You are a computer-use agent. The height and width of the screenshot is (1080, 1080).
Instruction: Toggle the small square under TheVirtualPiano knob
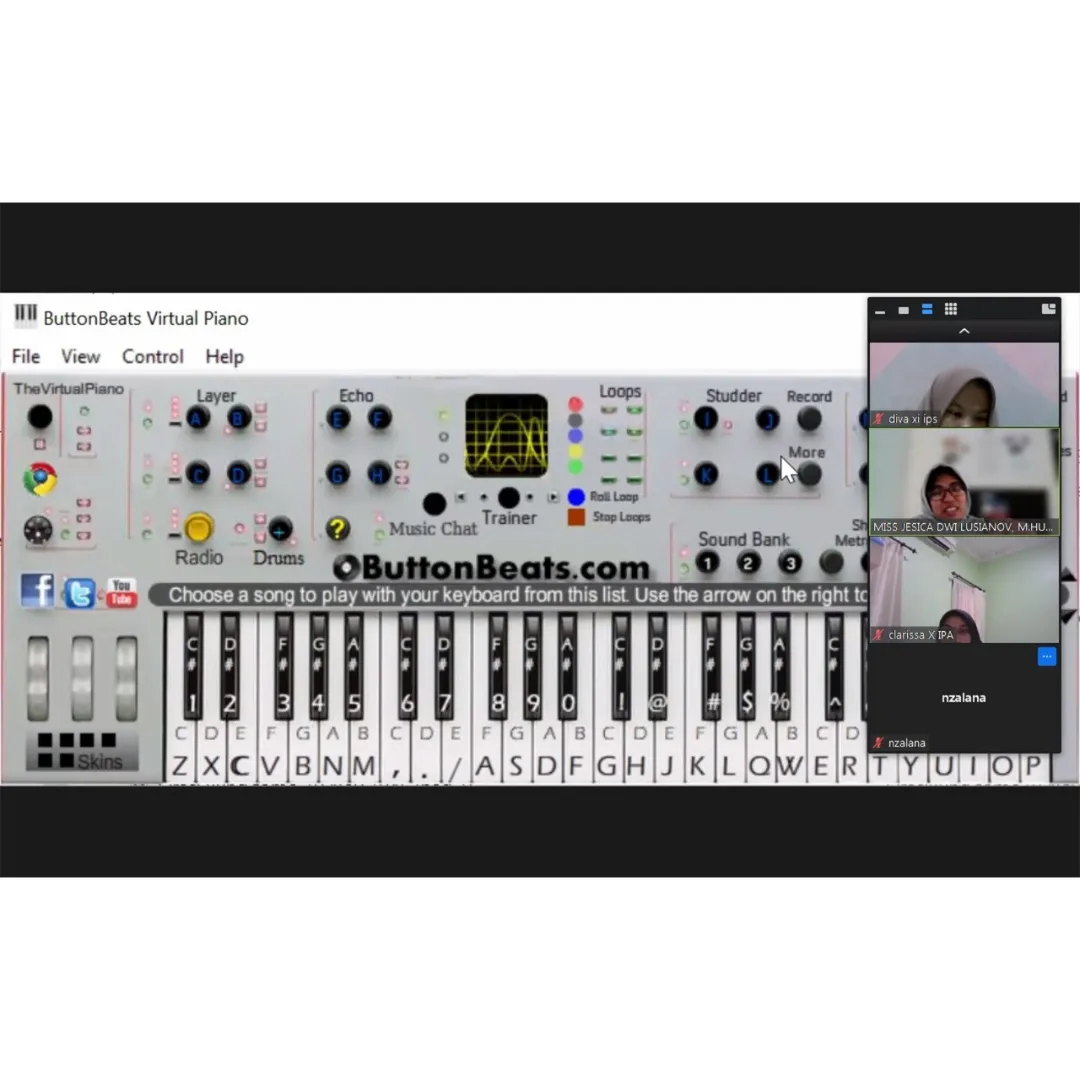click(40, 444)
